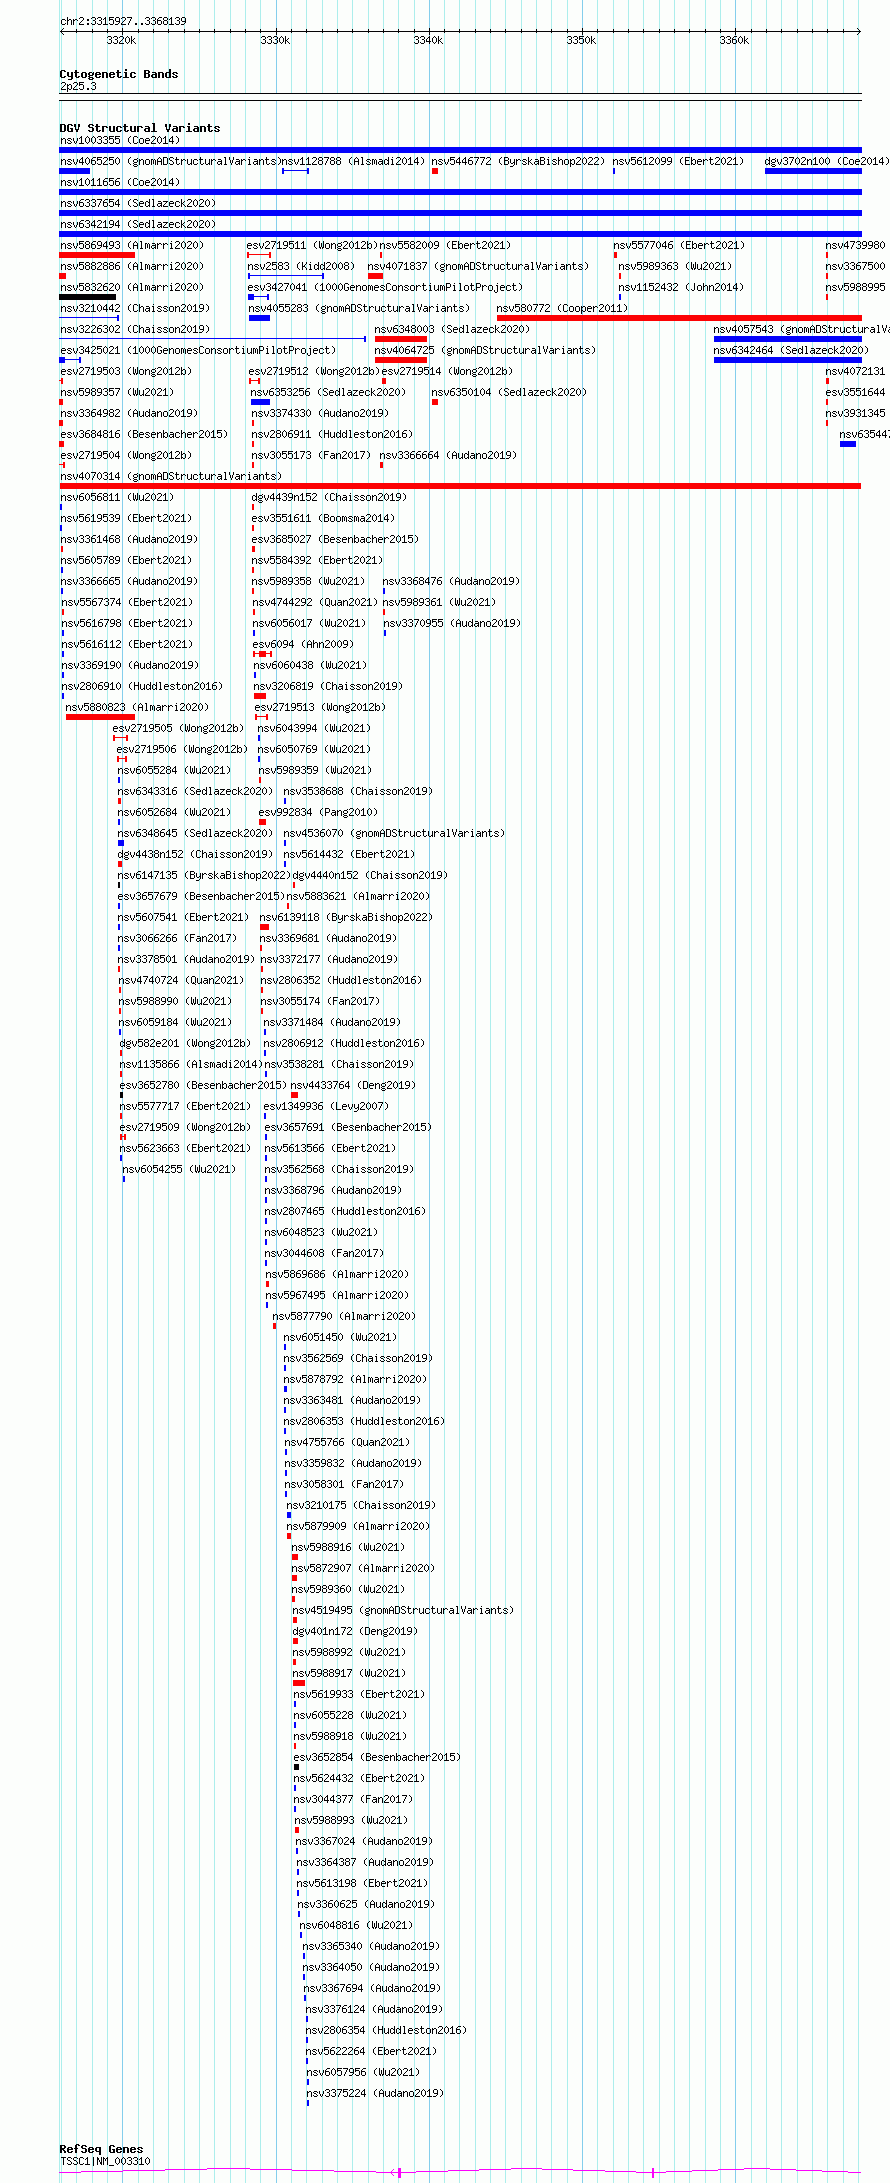Click the Cytogenetic Bands track title

click(119, 74)
